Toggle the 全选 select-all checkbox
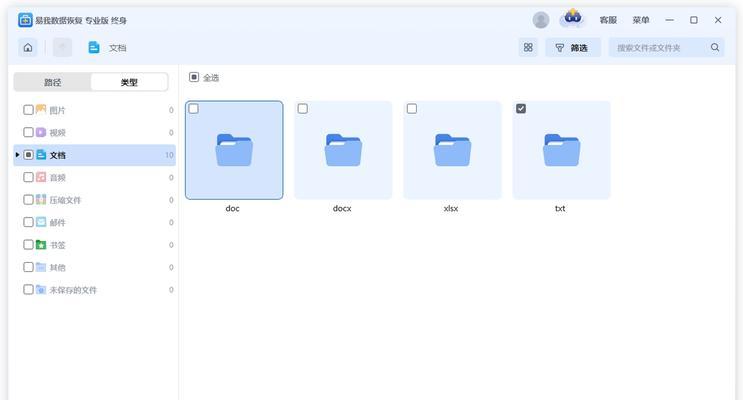 pos(194,77)
